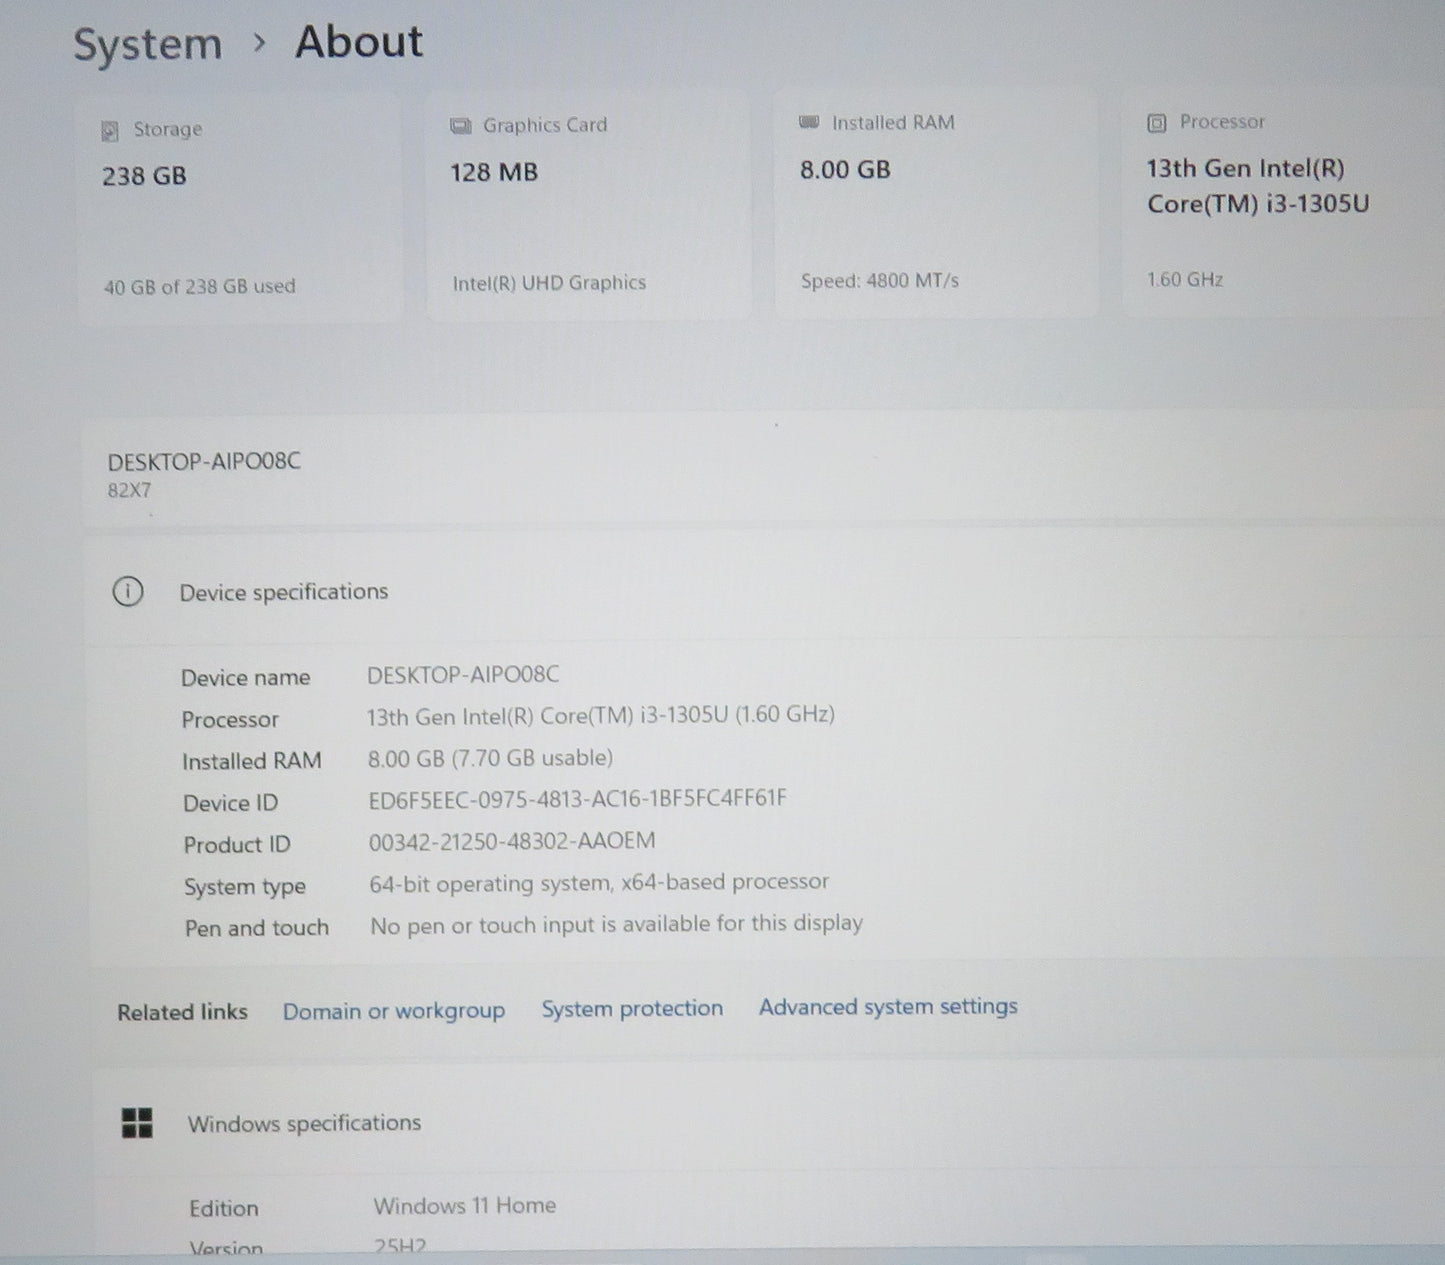Select the model text 82X7
The image size is (1445, 1265).
129,490
